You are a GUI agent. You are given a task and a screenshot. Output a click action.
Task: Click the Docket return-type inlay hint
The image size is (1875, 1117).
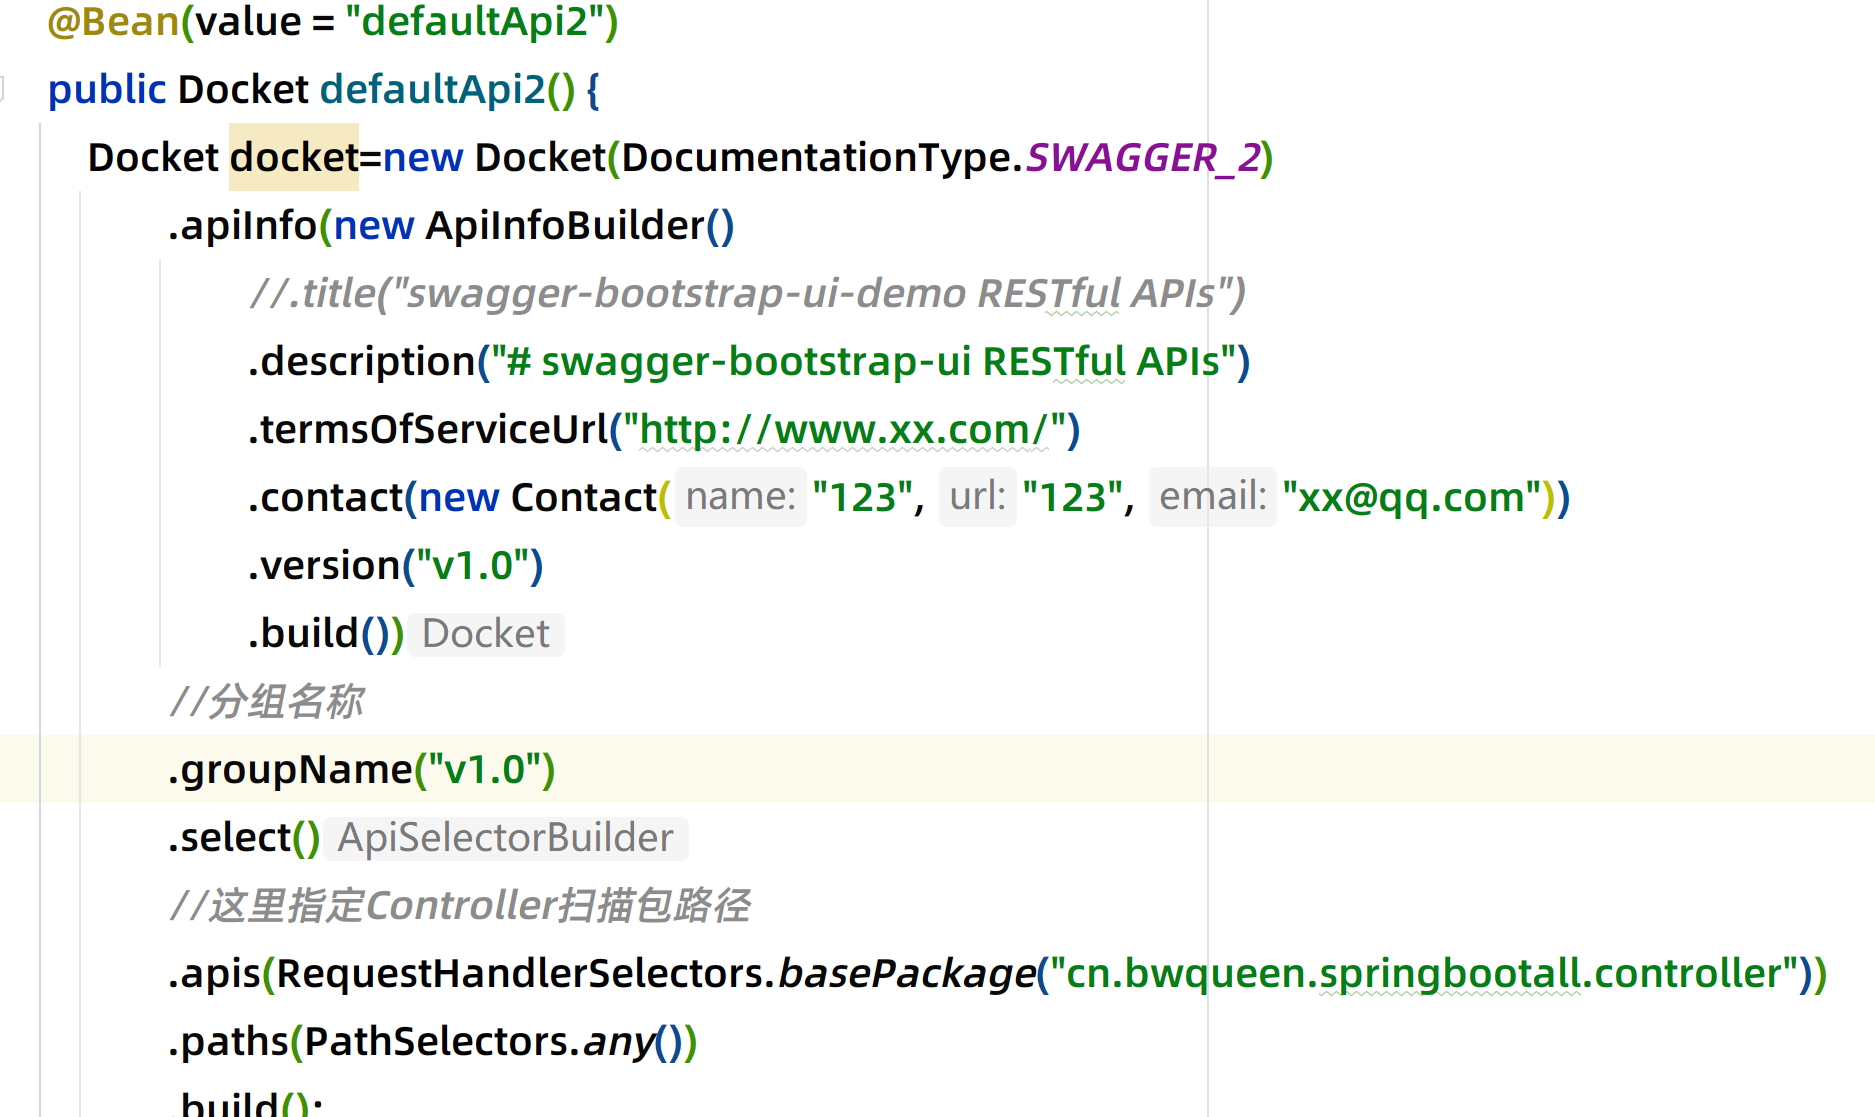click(486, 634)
